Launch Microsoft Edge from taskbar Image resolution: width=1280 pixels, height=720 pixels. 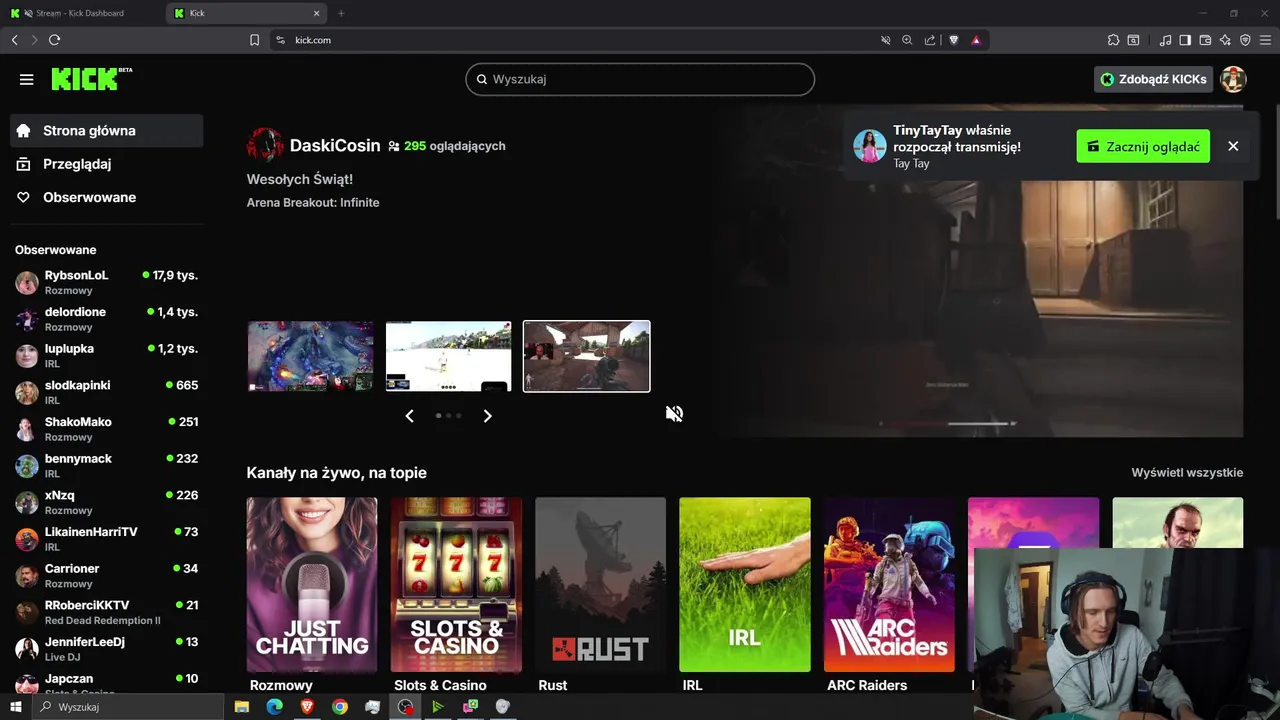[x=274, y=707]
